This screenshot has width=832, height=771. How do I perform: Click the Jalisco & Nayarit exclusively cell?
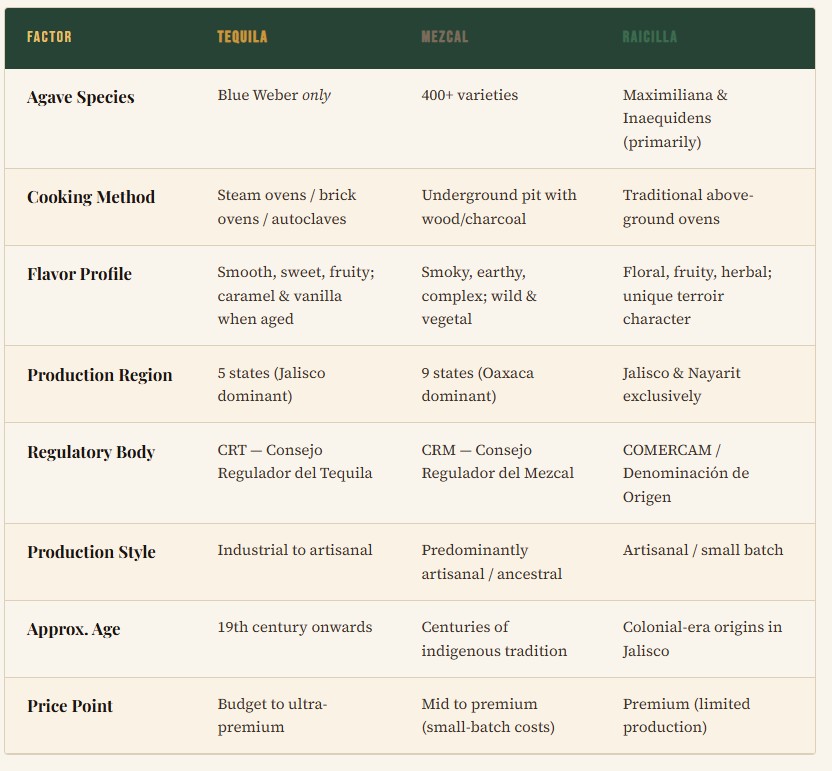click(681, 384)
